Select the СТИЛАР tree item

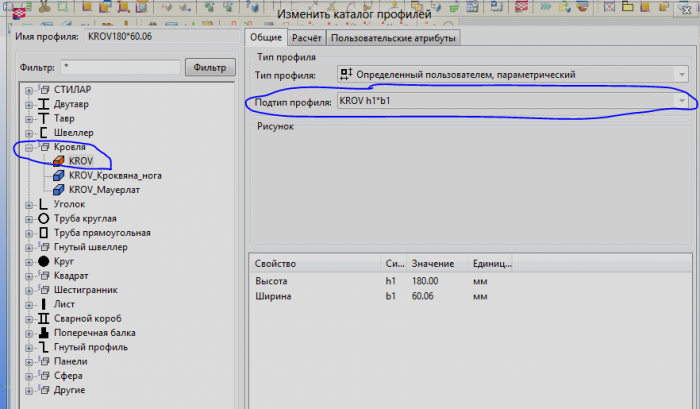pyautogui.click(x=72, y=90)
